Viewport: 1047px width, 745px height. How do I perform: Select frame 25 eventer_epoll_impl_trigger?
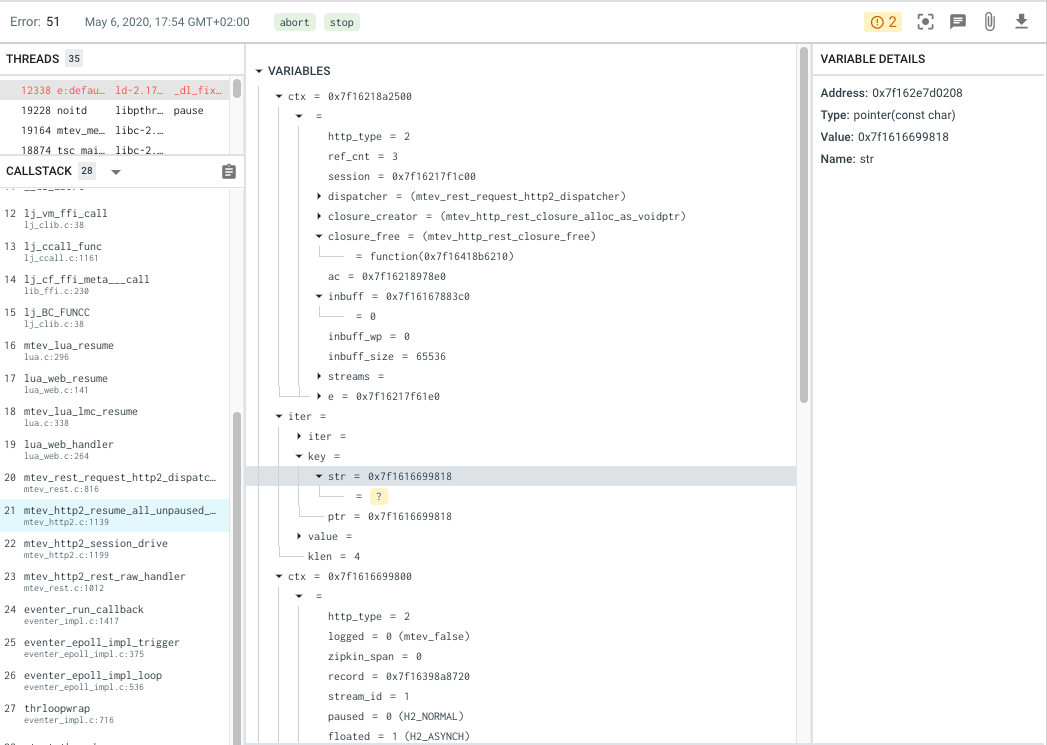115,648
